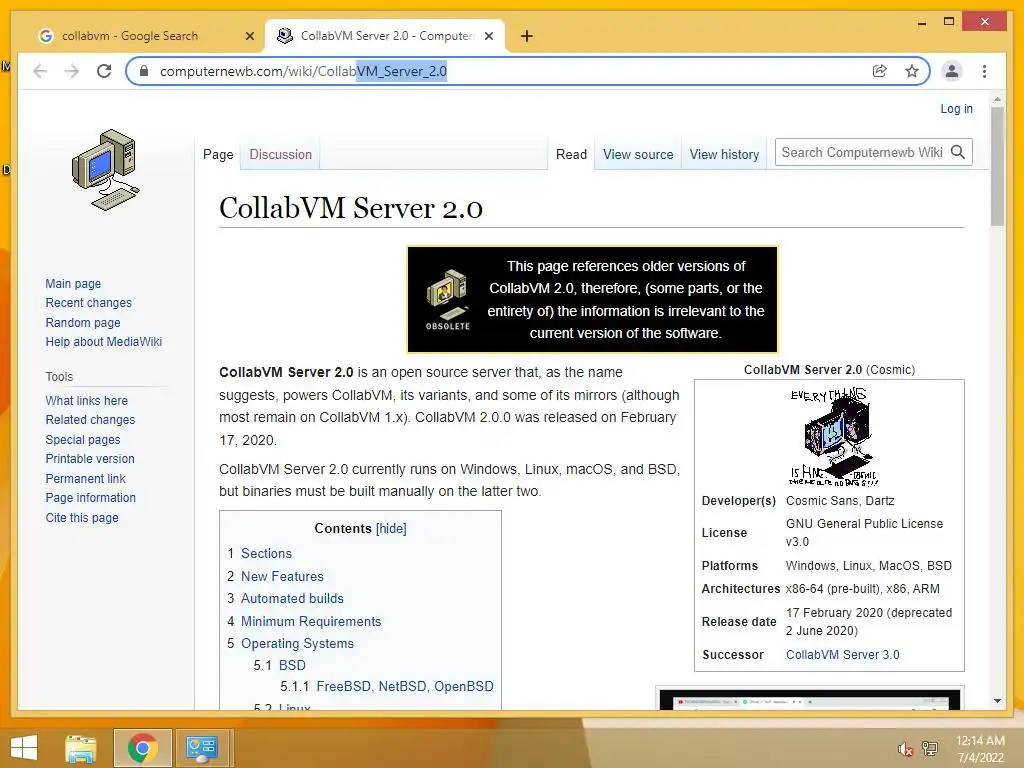Open the View source tab
Viewport: 1024px width, 768px height.
click(638, 155)
